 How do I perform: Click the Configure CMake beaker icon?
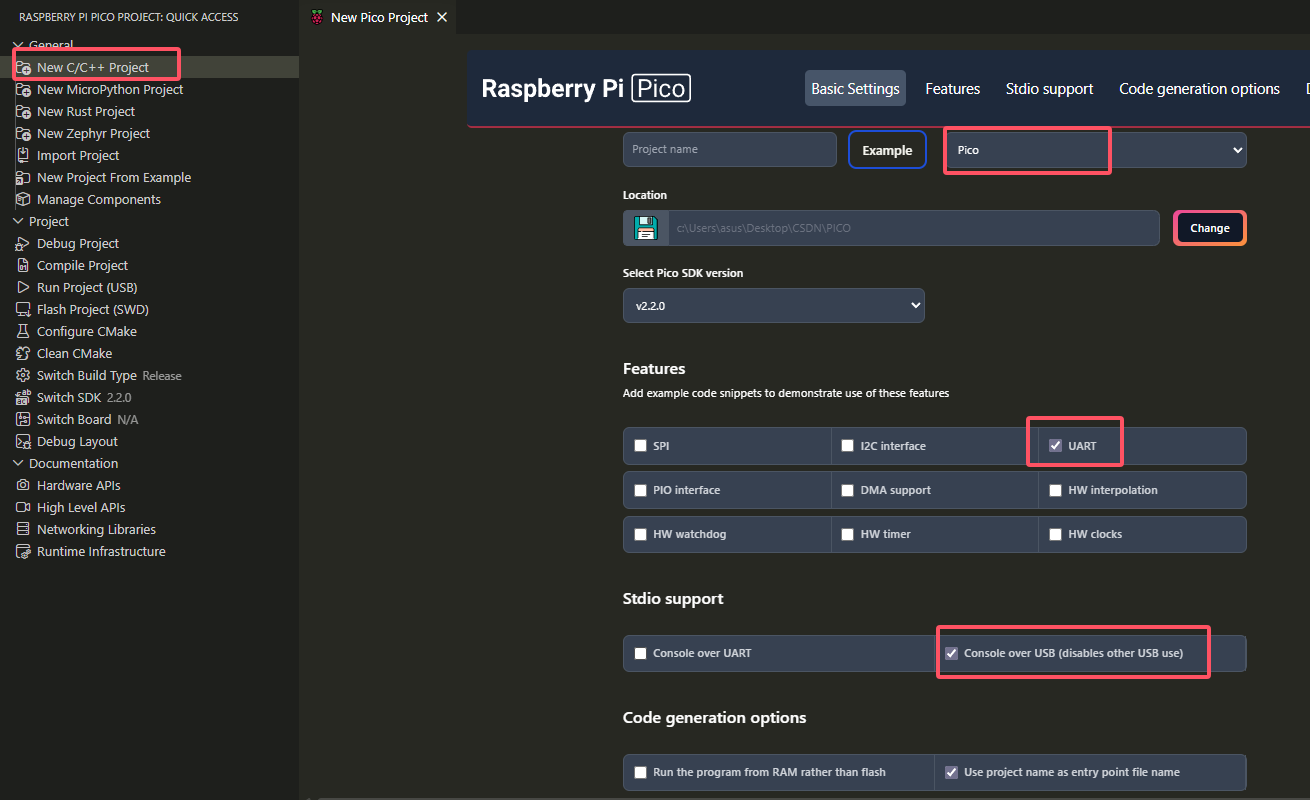click(23, 332)
